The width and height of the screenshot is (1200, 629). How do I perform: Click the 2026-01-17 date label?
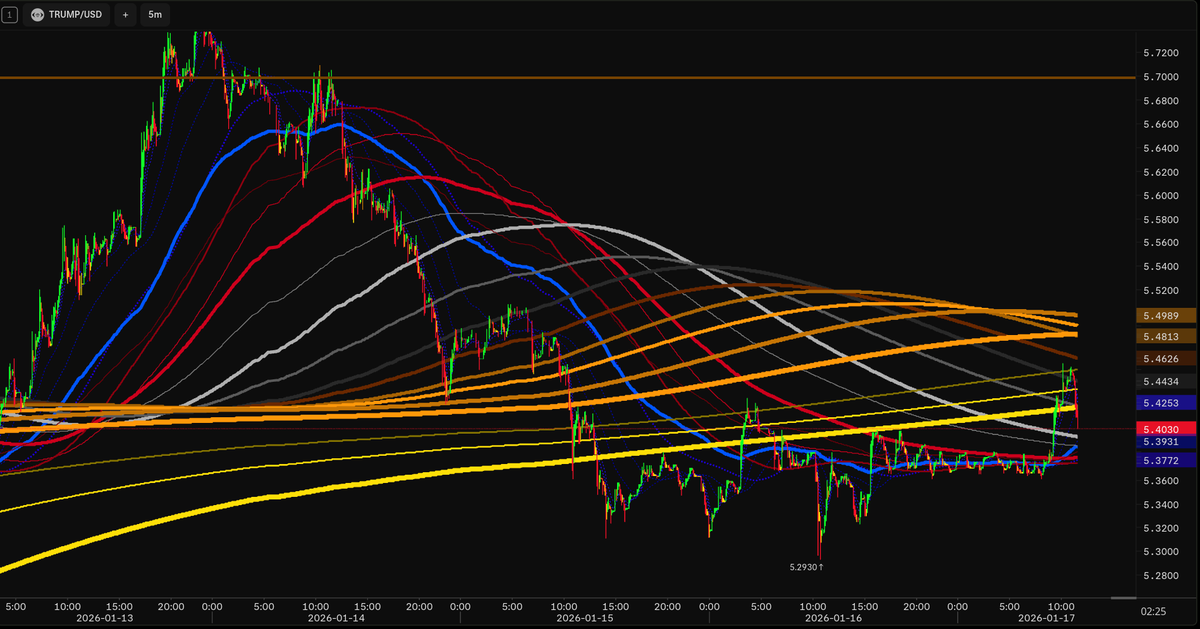(1047, 618)
